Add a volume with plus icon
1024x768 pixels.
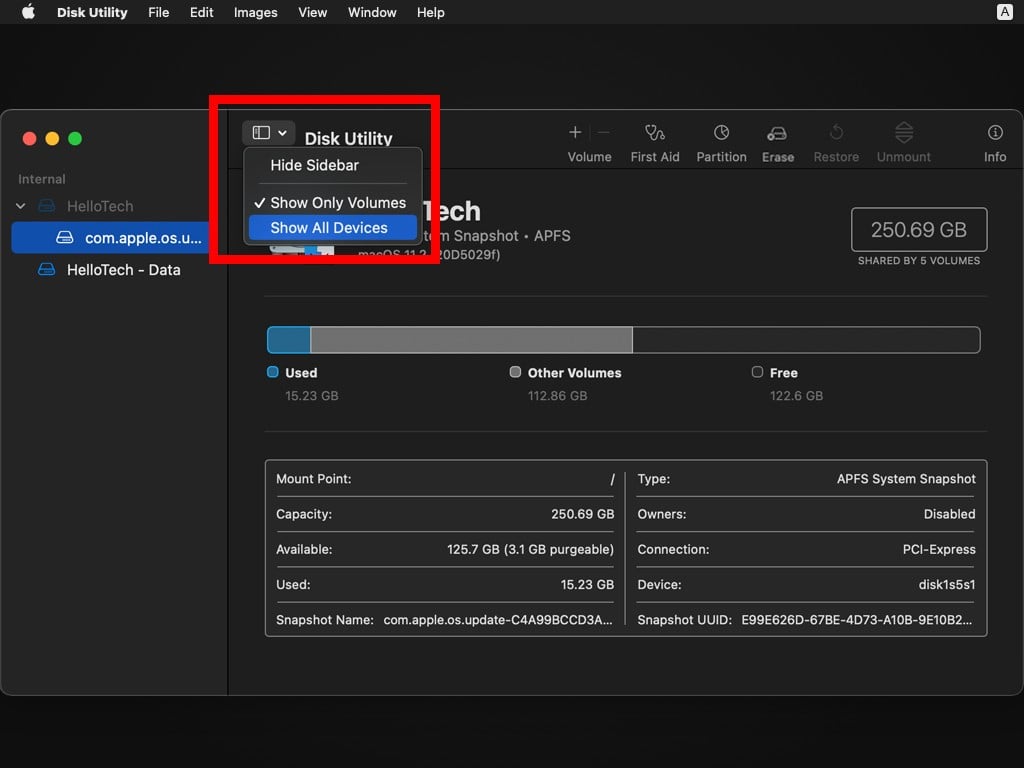[575, 132]
